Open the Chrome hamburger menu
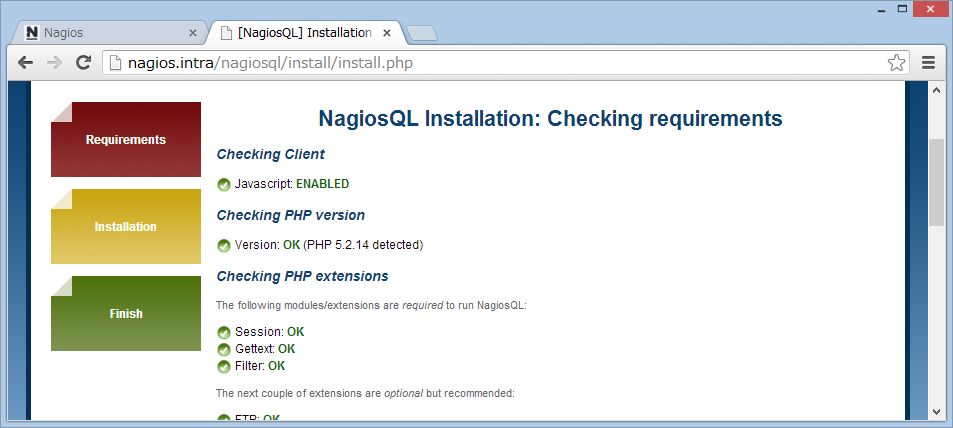Viewport: 953px width, 428px height. (x=928, y=62)
